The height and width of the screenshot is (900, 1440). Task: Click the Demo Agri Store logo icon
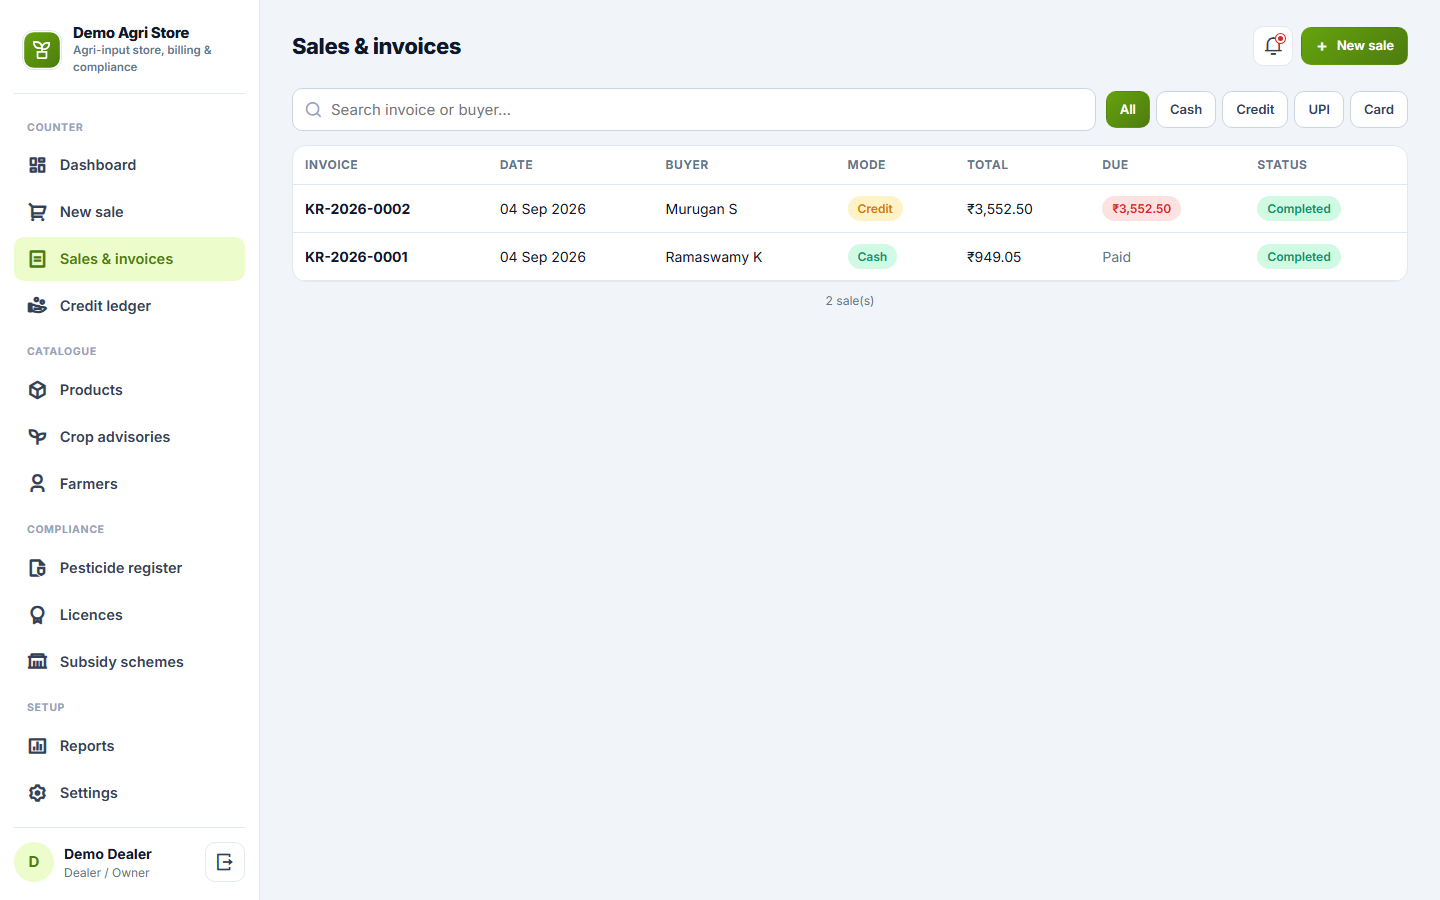point(42,50)
